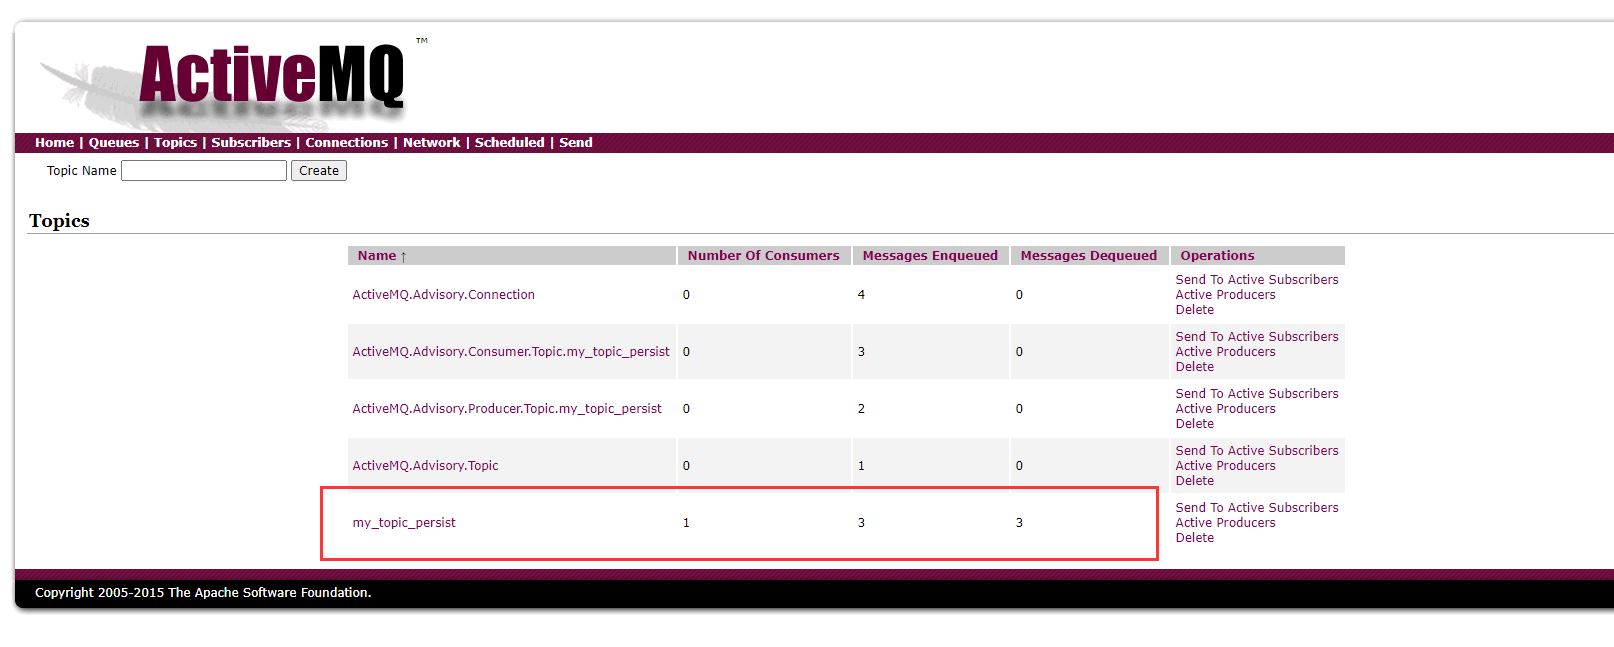
Task: Send To Active Subscribers for ActiveMQ.Advisory.Topic
Action: (x=1257, y=451)
